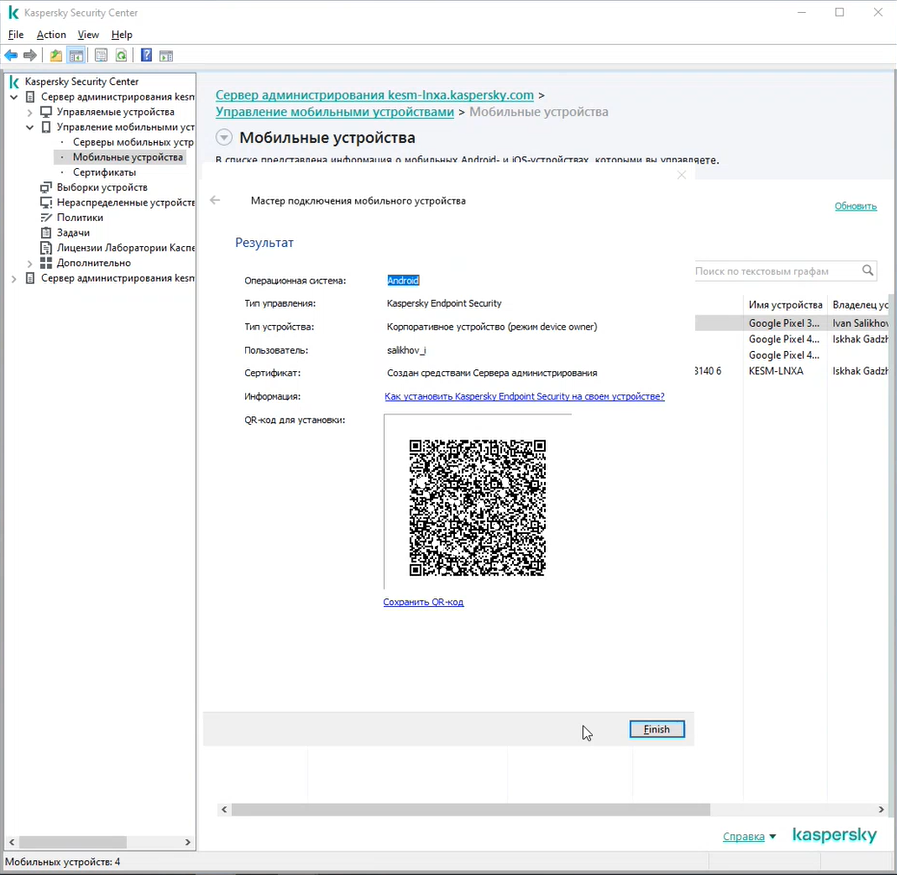Click the blue Help question mark icon
Screen dimensions: 897x875
point(146,55)
